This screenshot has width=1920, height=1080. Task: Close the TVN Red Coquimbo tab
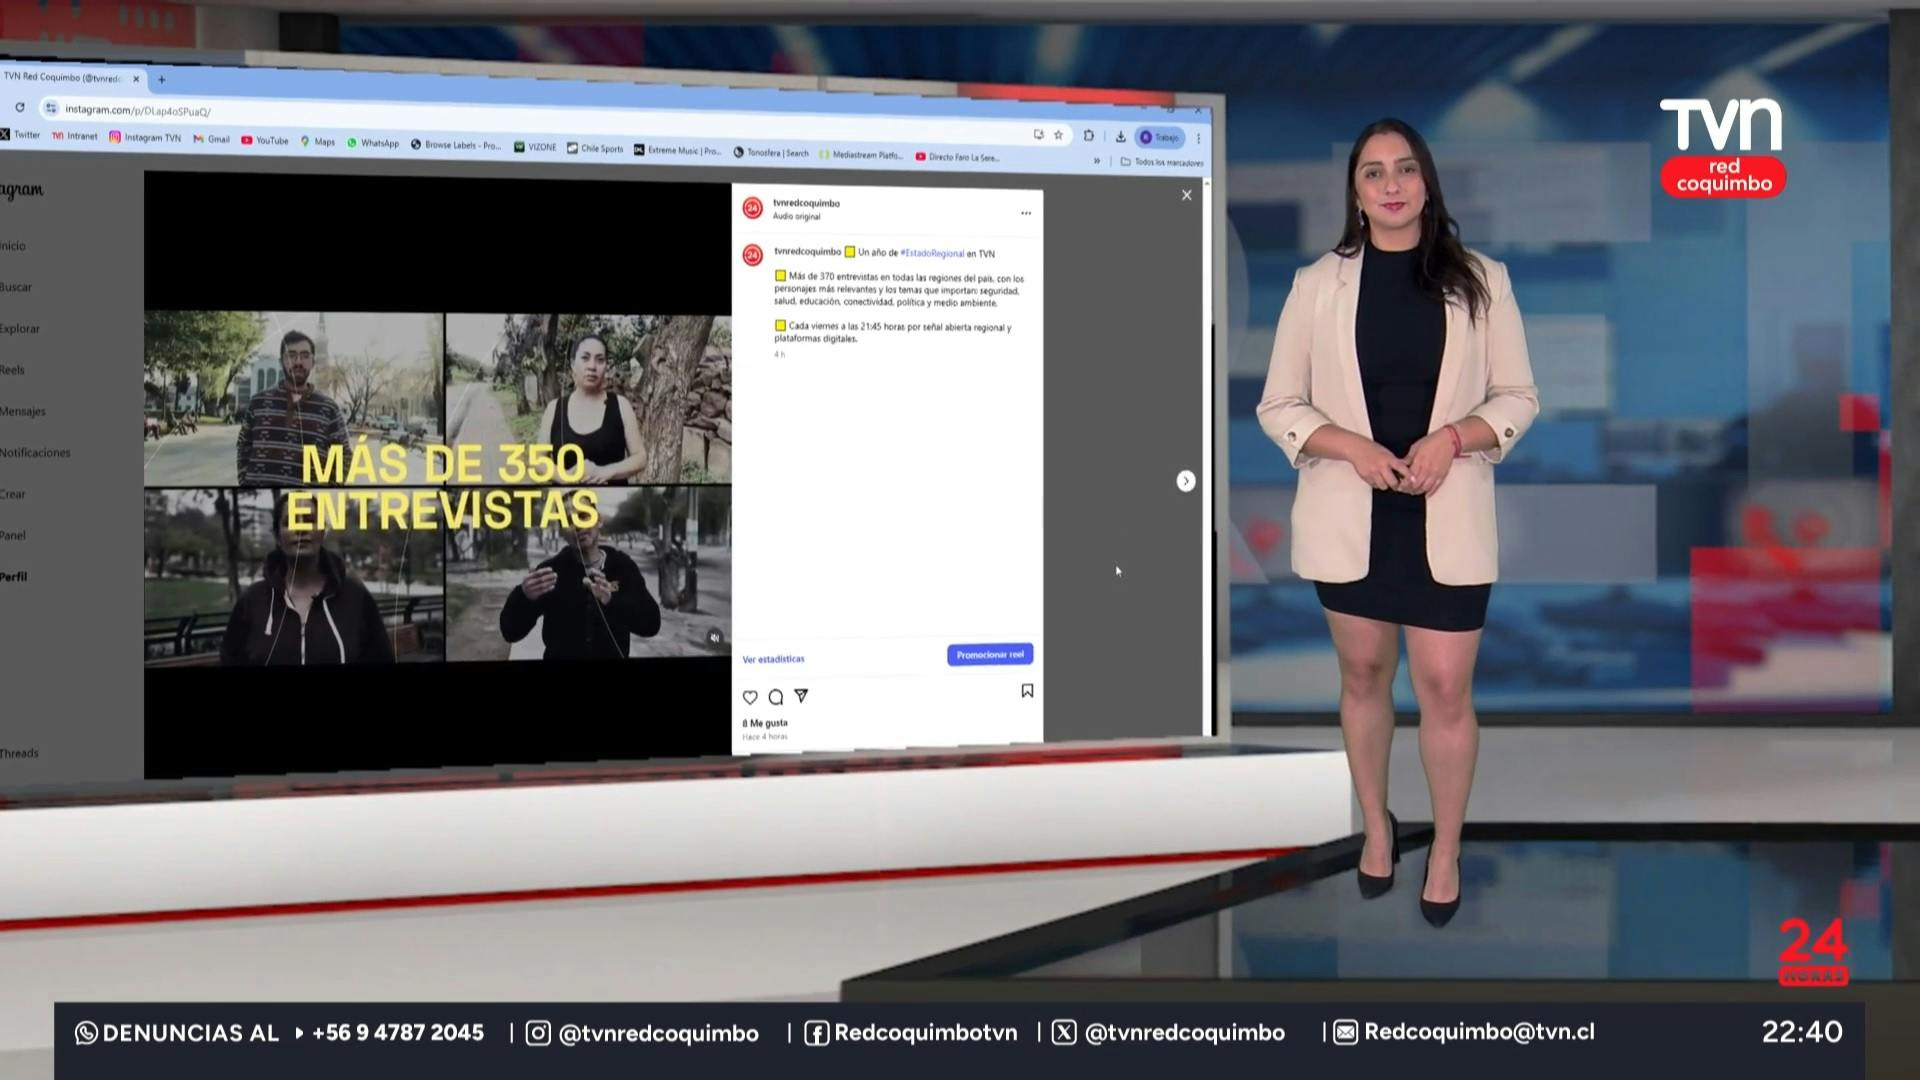coord(137,78)
